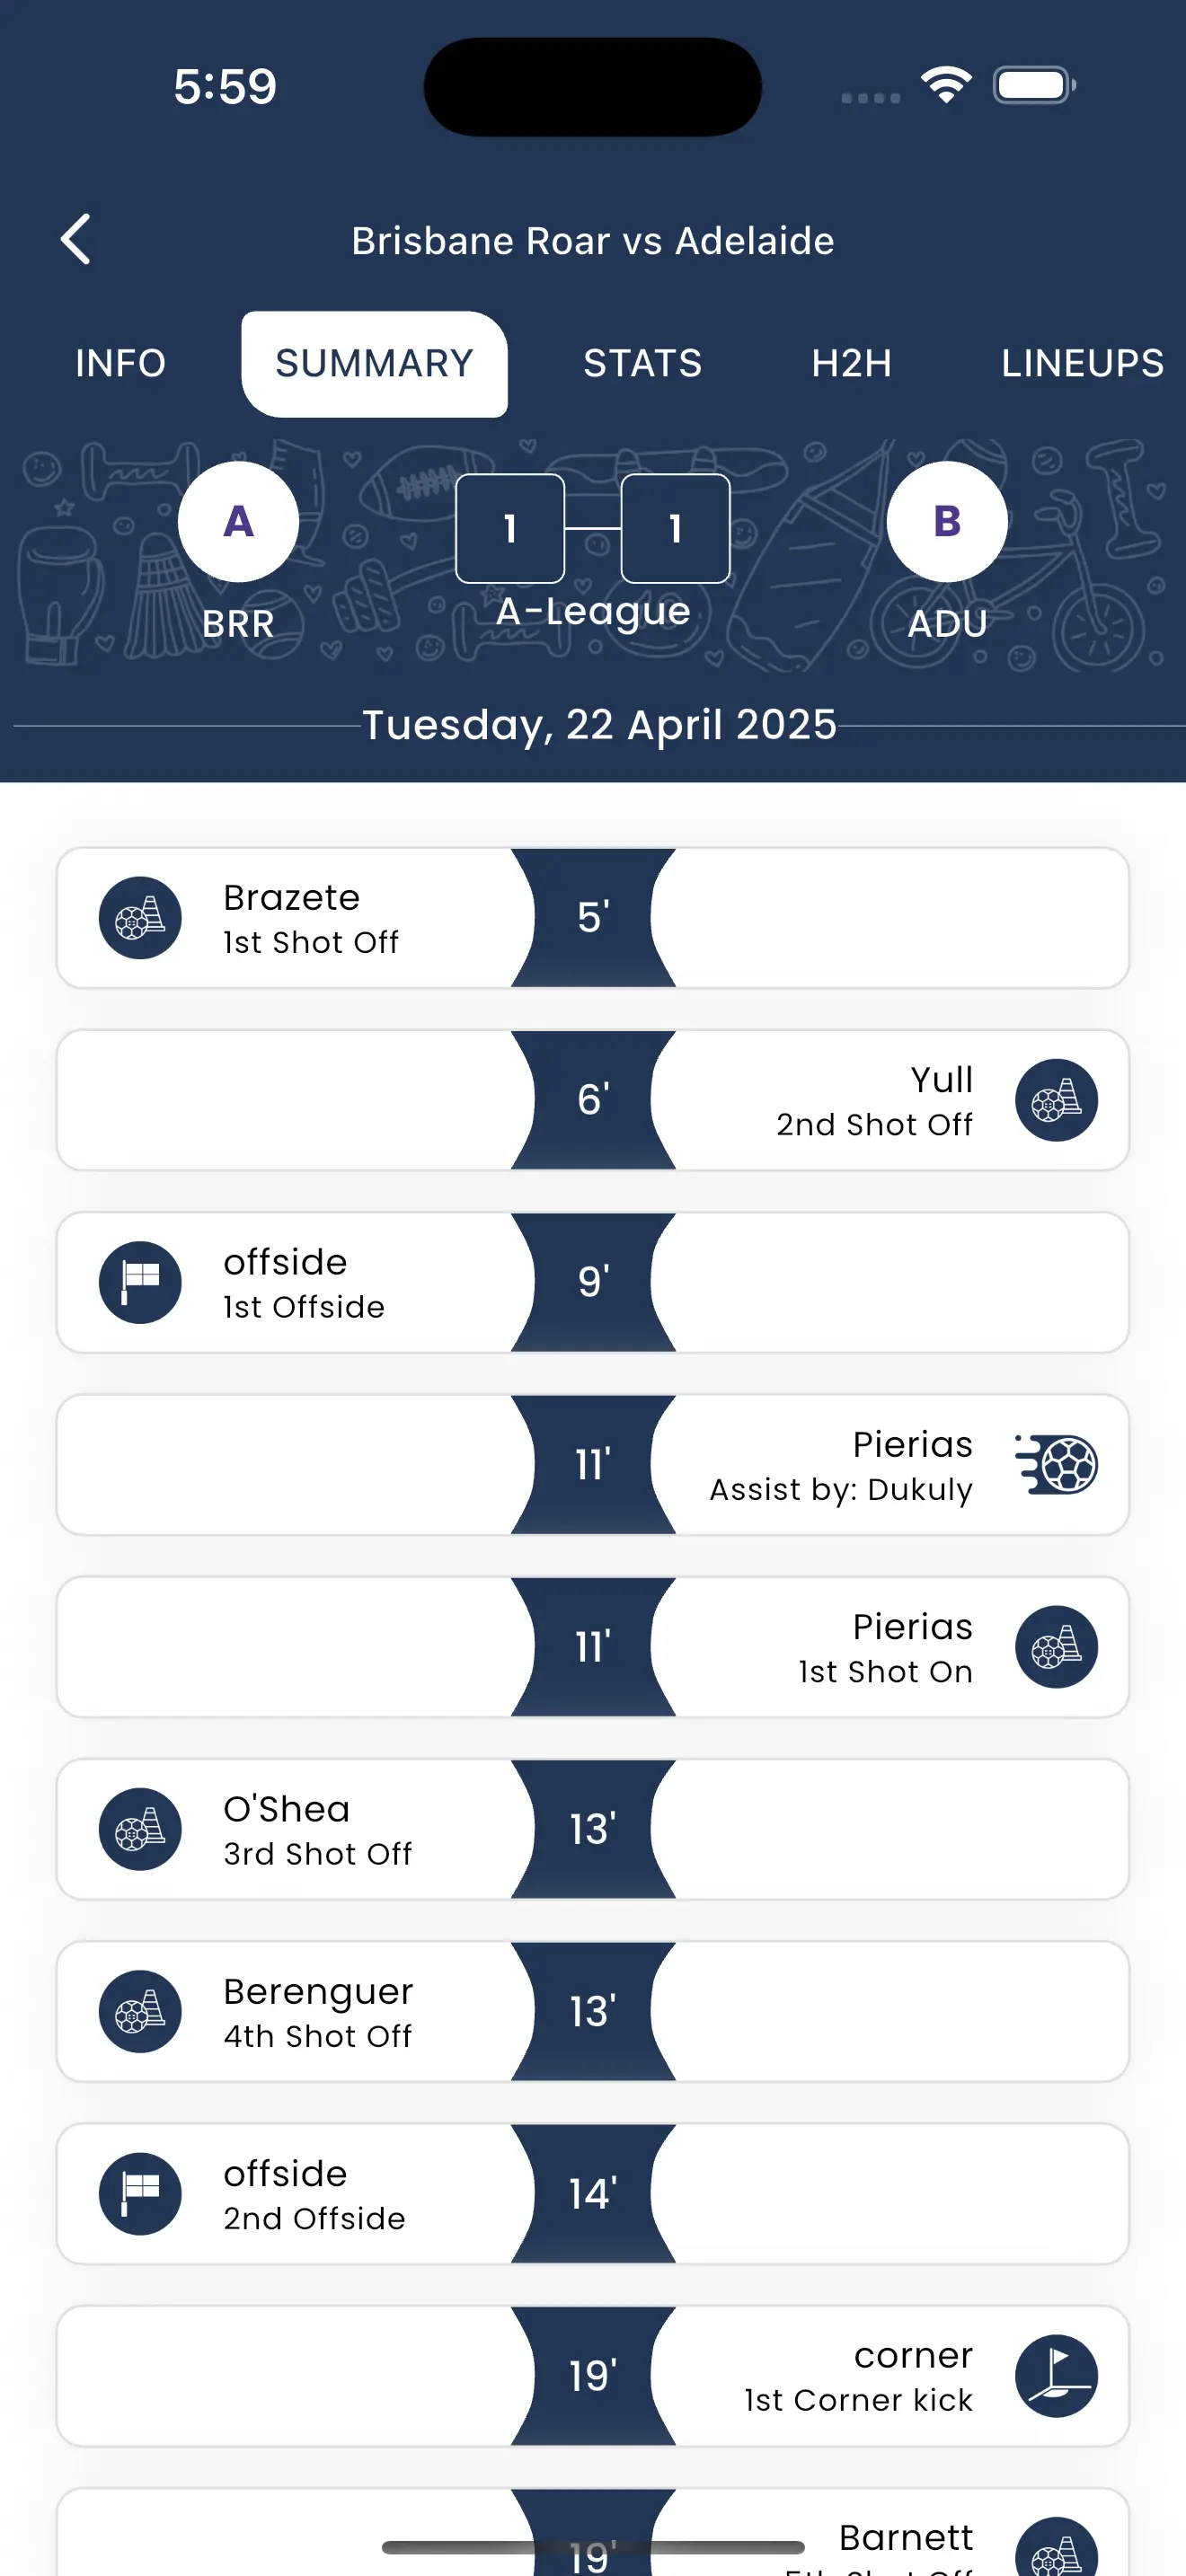Image resolution: width=1186 pixels, height=2576 pixels.
Task: Click the offside flag icon at 9 minutes
Action: (x=140, y=1282)
